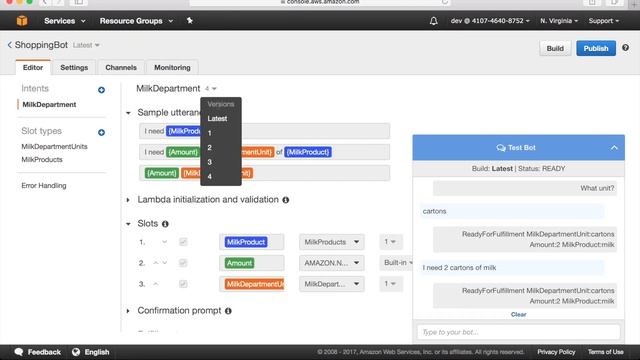Click the first sample utterance row
Viewport: 640px width, 360px height.
[x=264, y=131]
